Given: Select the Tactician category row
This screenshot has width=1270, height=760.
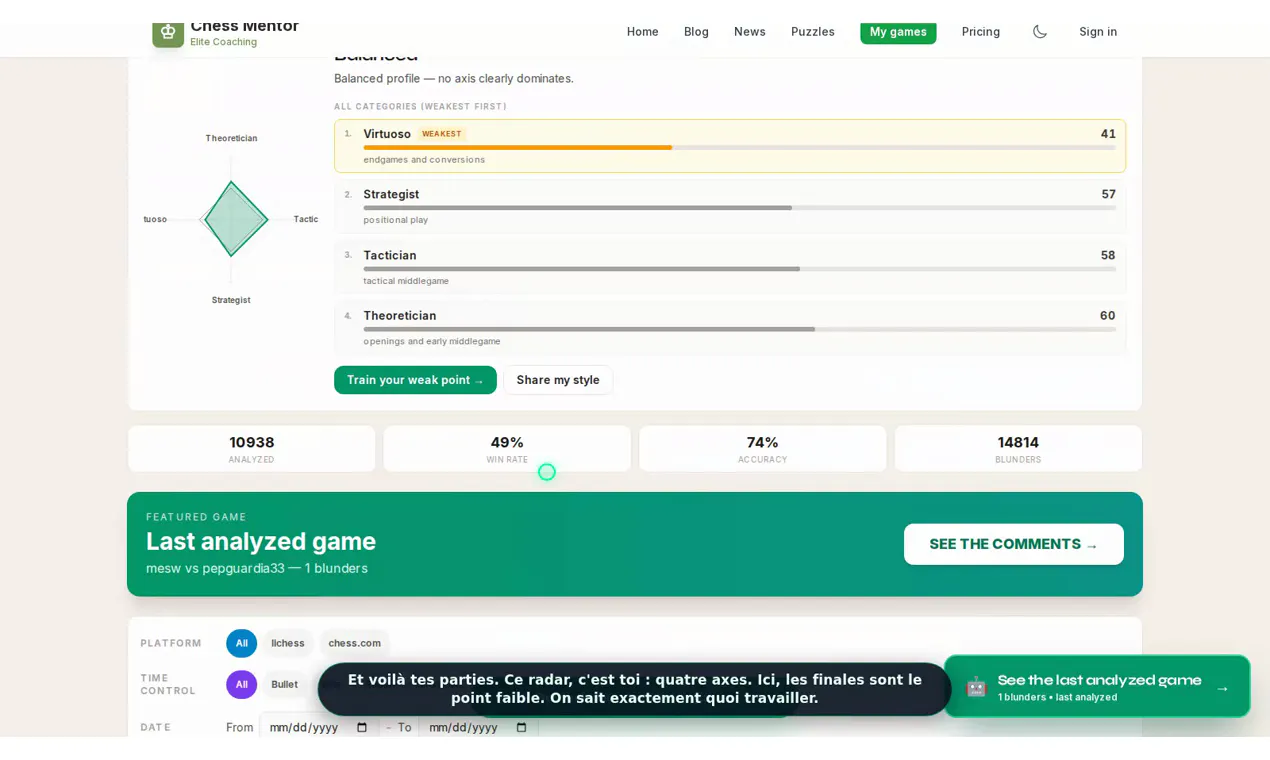Looking at the screenshot, I should pos(730,267).
